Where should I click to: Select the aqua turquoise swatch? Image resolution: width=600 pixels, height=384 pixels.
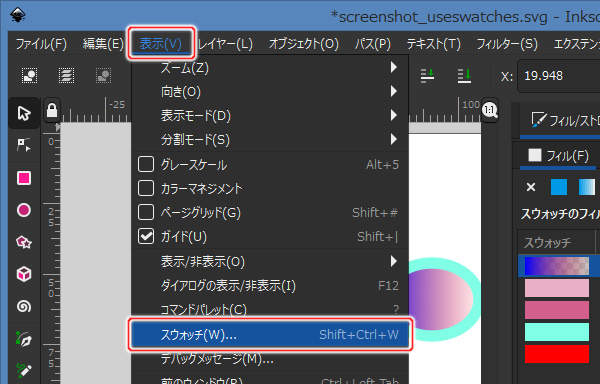557,332
